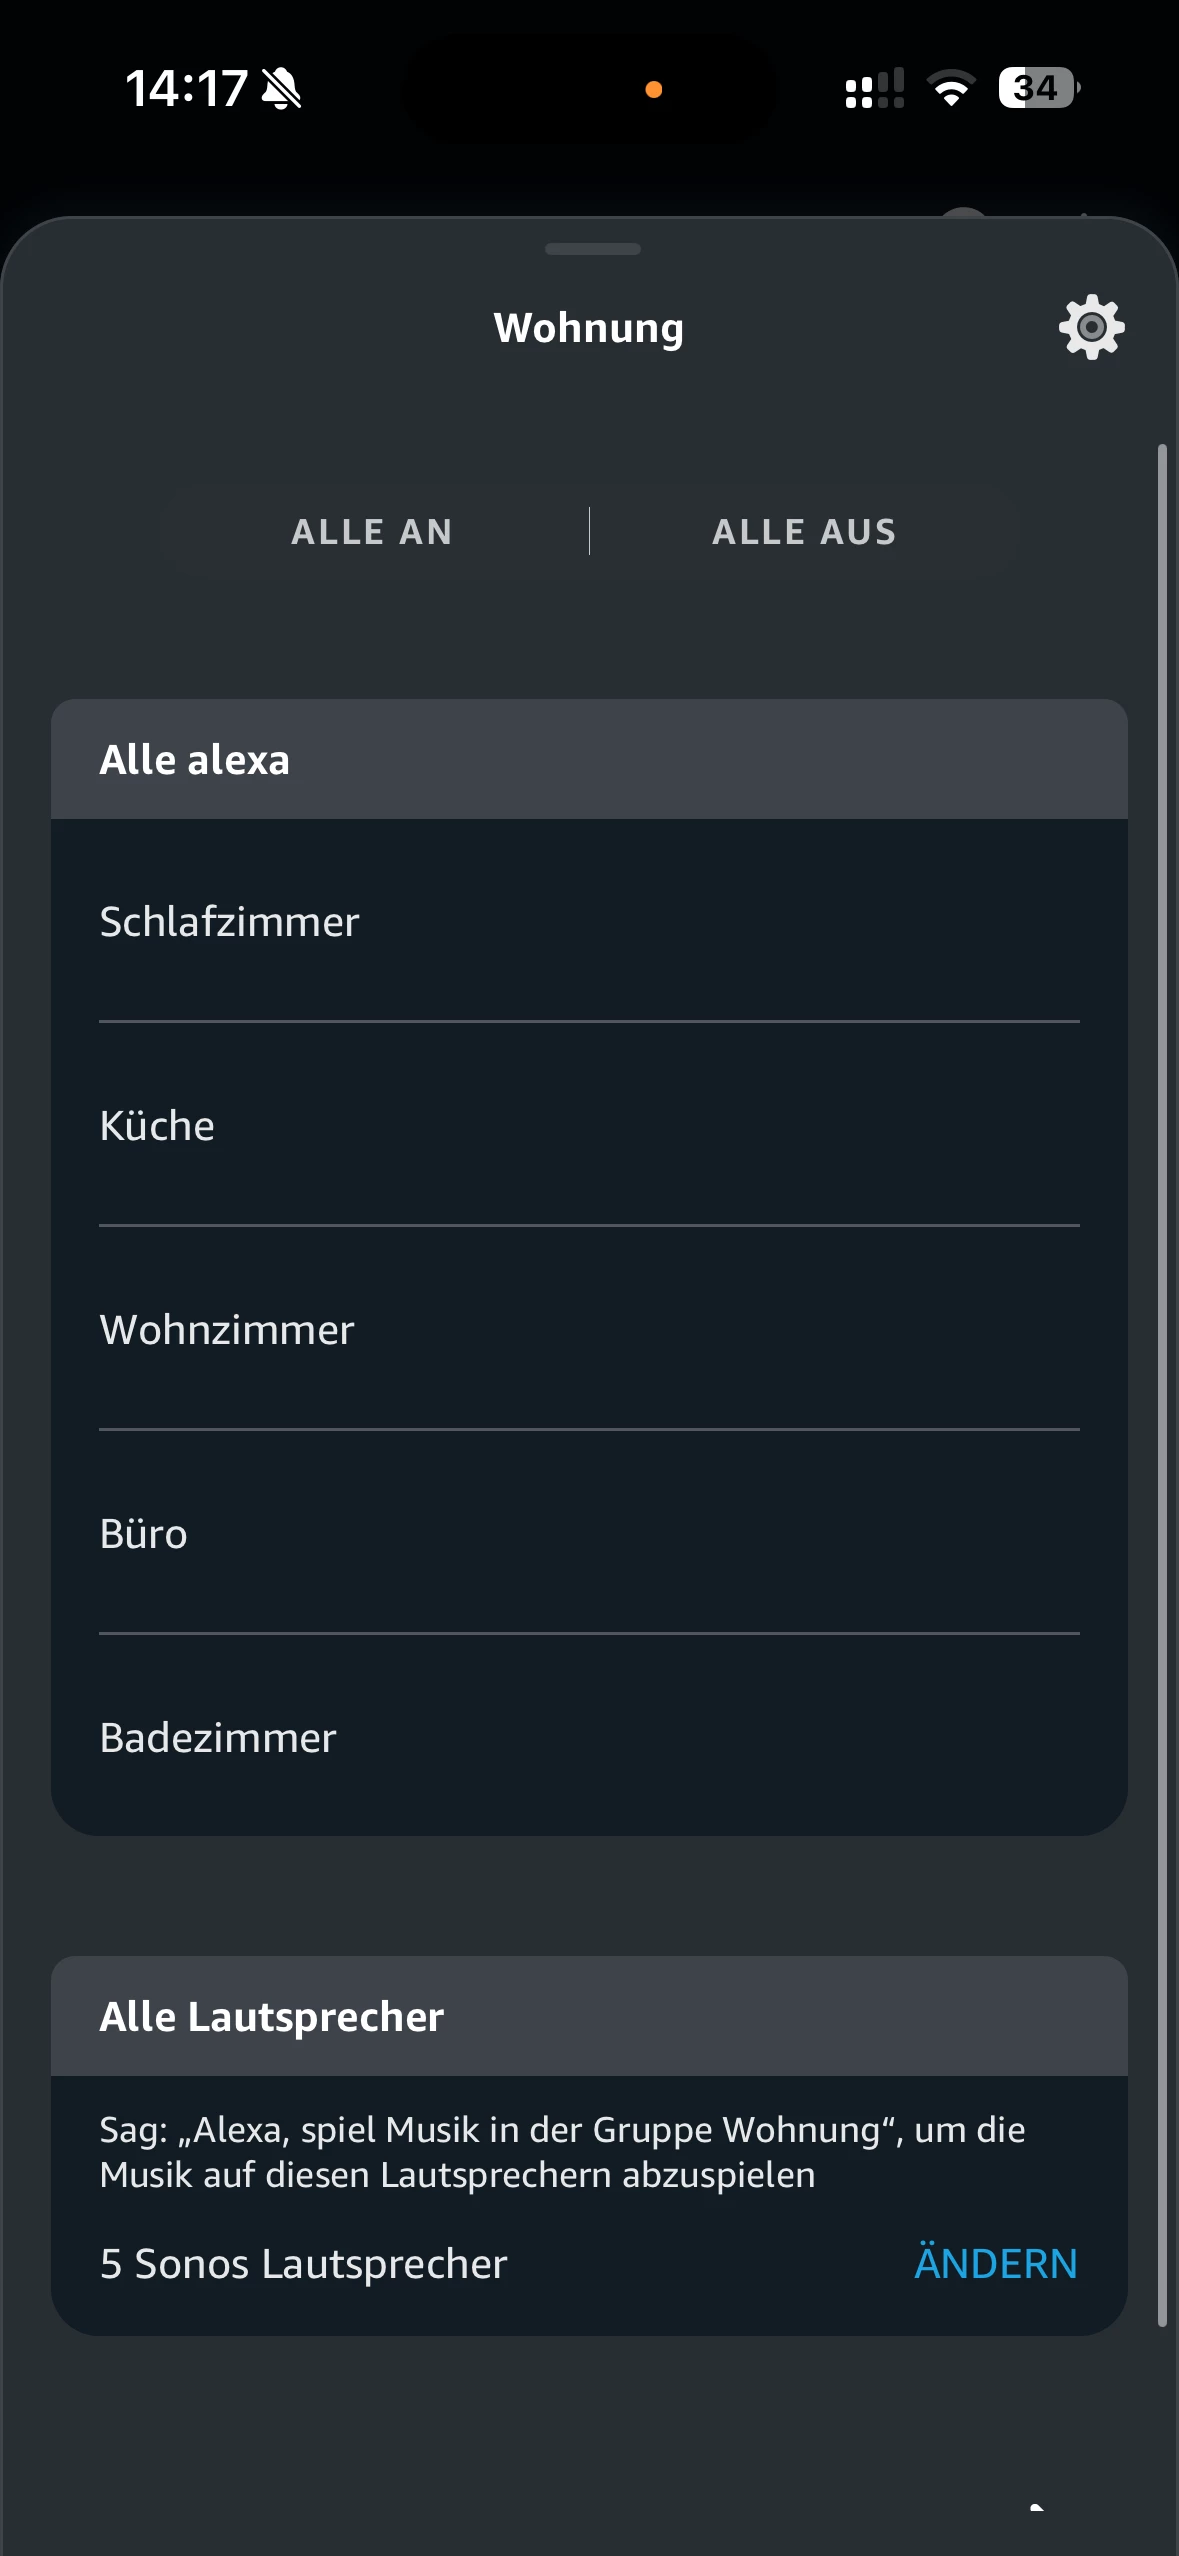
Task: Tap the 5 Sonos Lautsprecher entry
Action: (304, 2264)
